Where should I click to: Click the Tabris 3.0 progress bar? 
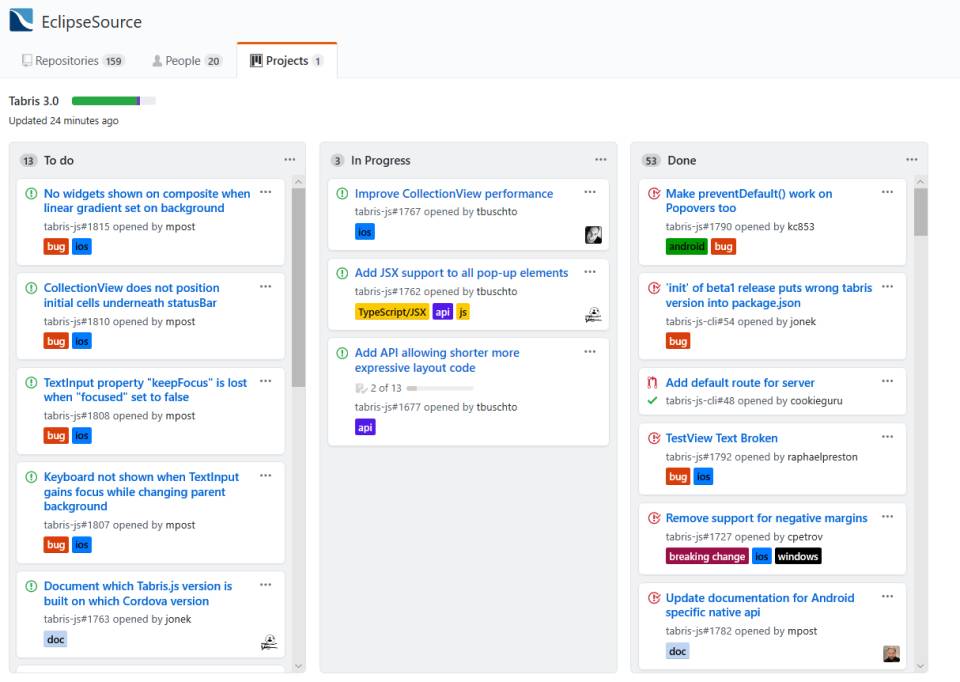point(113,101)
